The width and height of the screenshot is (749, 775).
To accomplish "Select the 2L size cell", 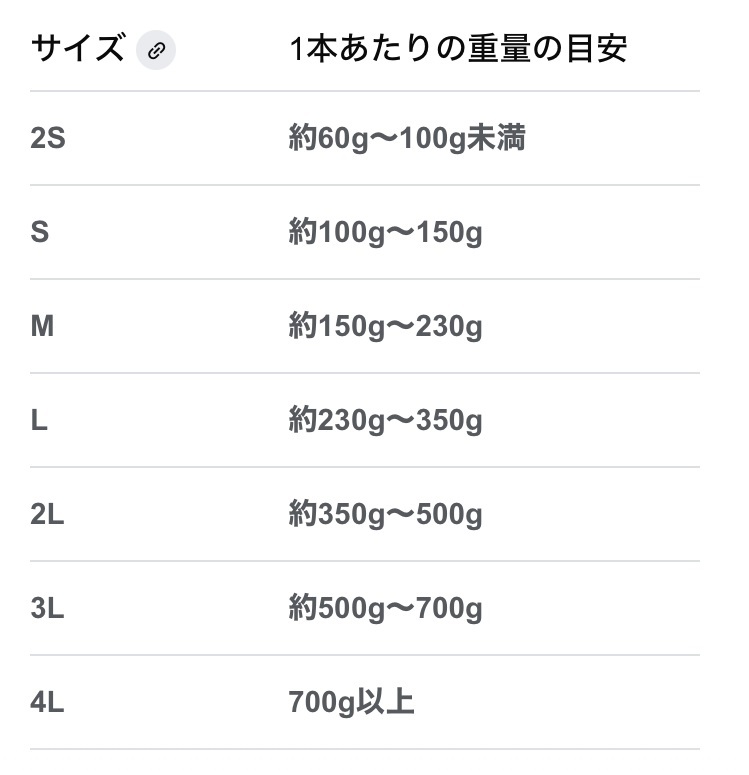I will click(x=48, y=515).
